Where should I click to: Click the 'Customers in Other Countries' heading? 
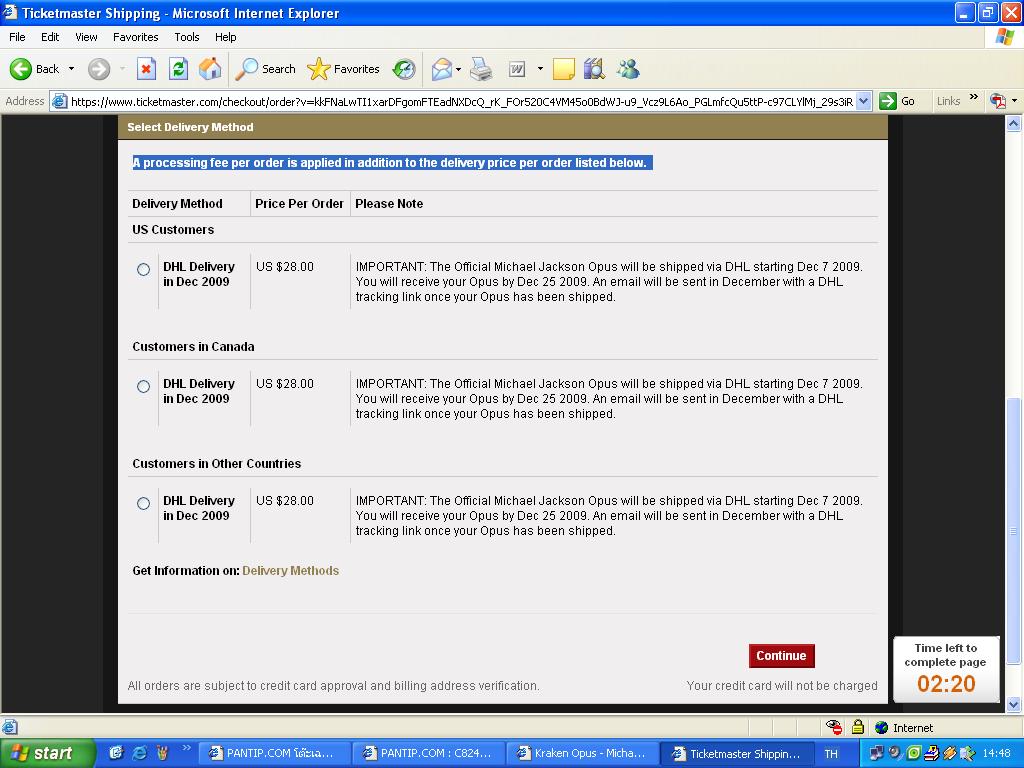[x=217, y=464]
